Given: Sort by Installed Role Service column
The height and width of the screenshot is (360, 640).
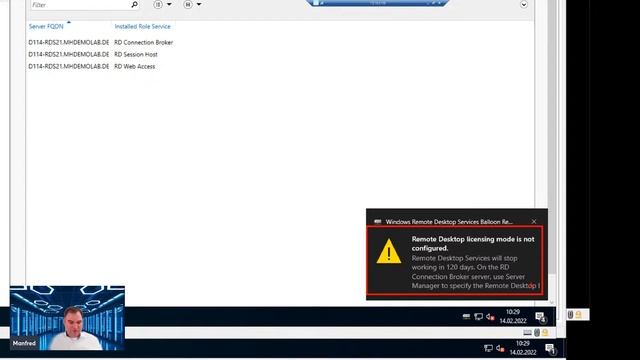Looking at the screenshot, I should click(x=142, y=27).
